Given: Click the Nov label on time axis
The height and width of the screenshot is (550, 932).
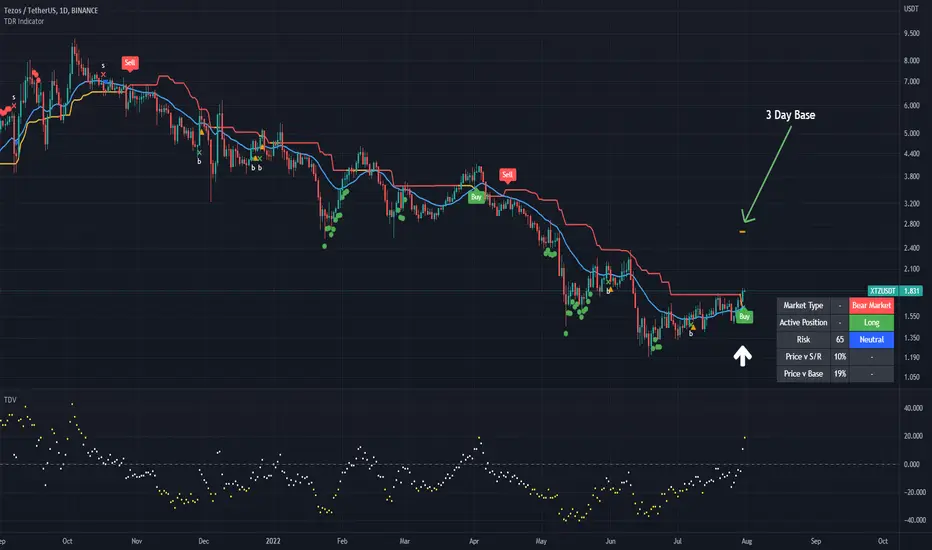Looking at the screenshot, I should click(x=137, y=541).
